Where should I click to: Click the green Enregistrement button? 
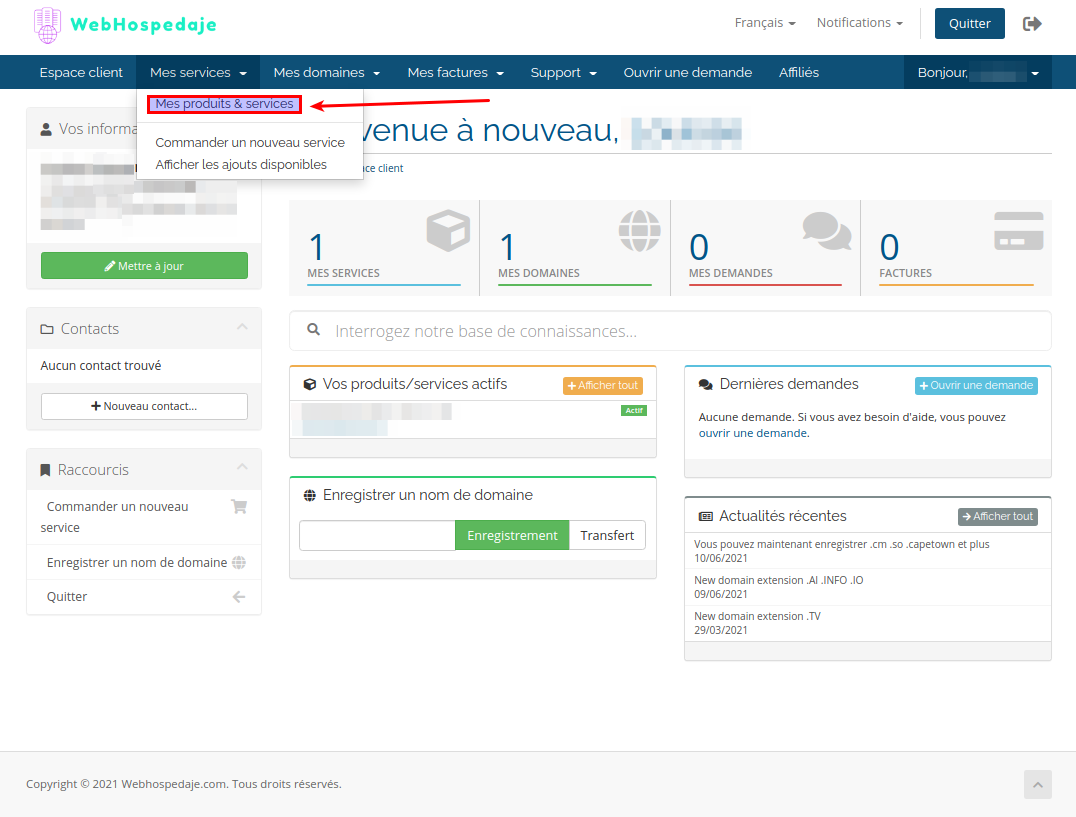coord(512,535)
